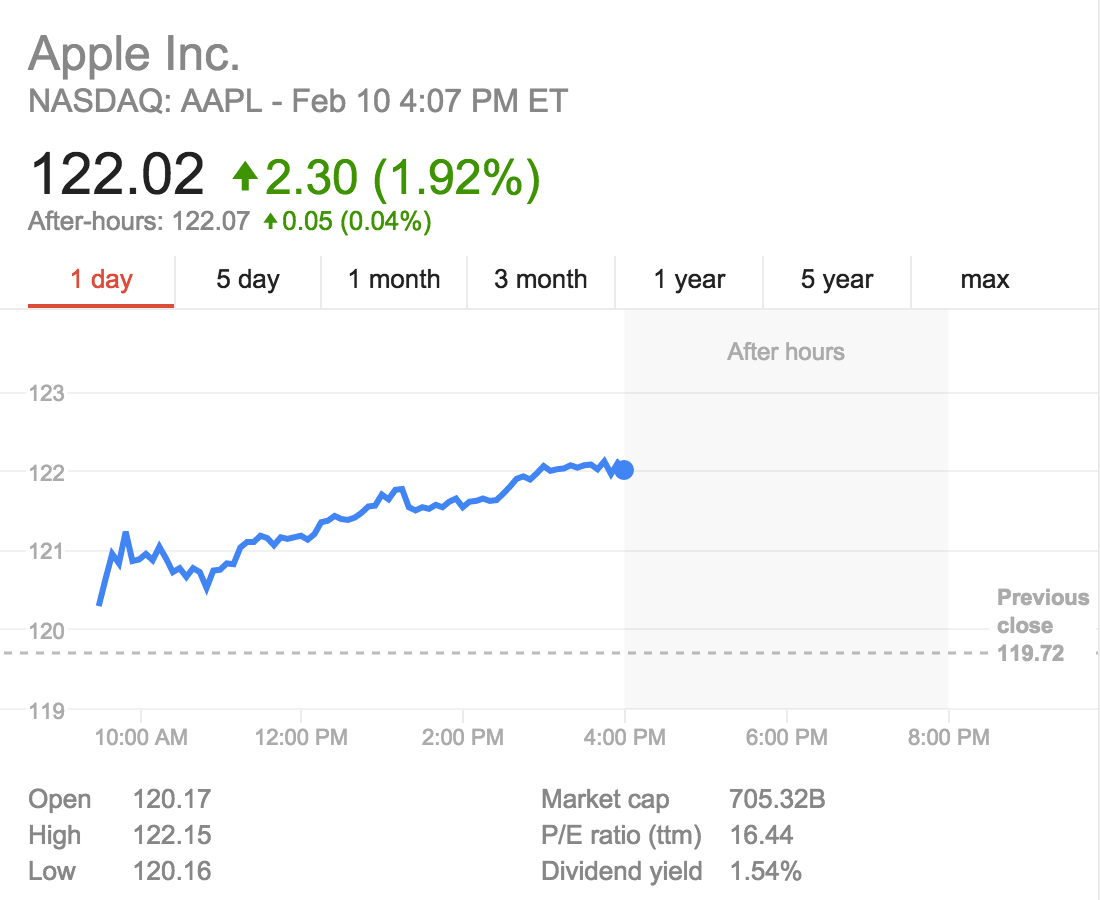Click the endpoint dot on the price chart
The image size is (1100, 900).
point(623,468)
